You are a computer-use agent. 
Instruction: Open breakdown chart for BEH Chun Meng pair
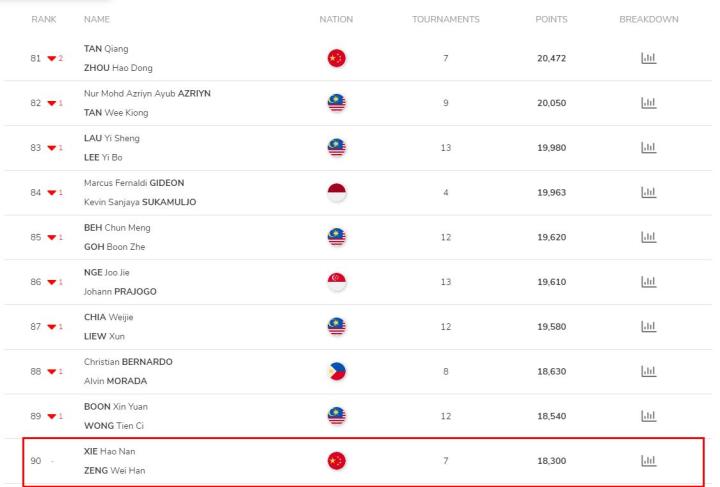[648, 237]
